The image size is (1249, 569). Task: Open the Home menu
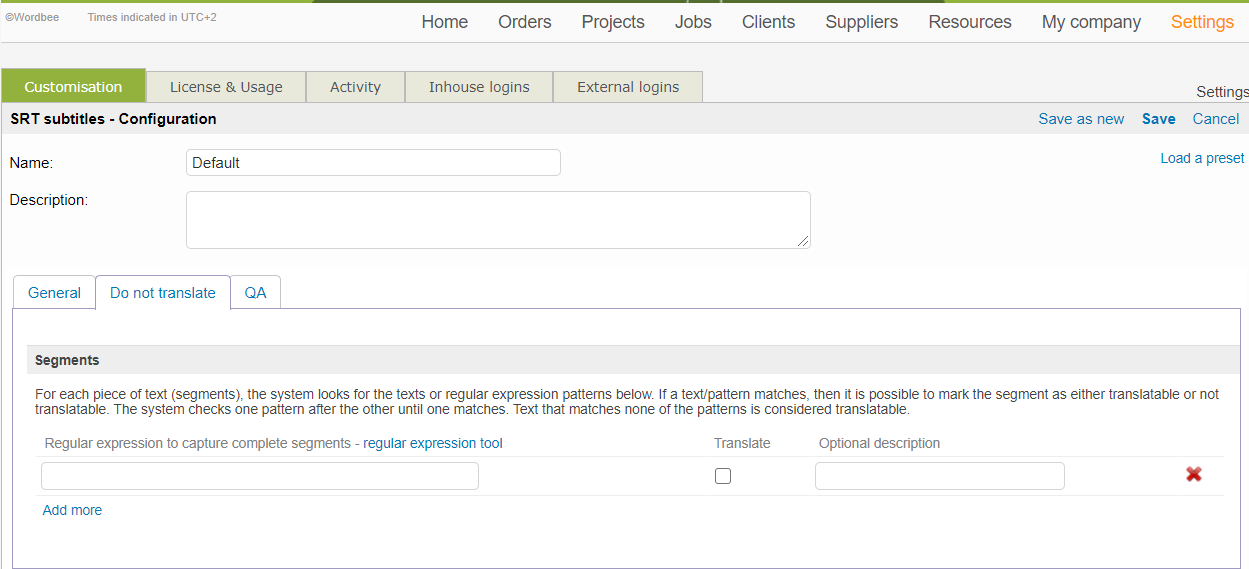point(444,22)
